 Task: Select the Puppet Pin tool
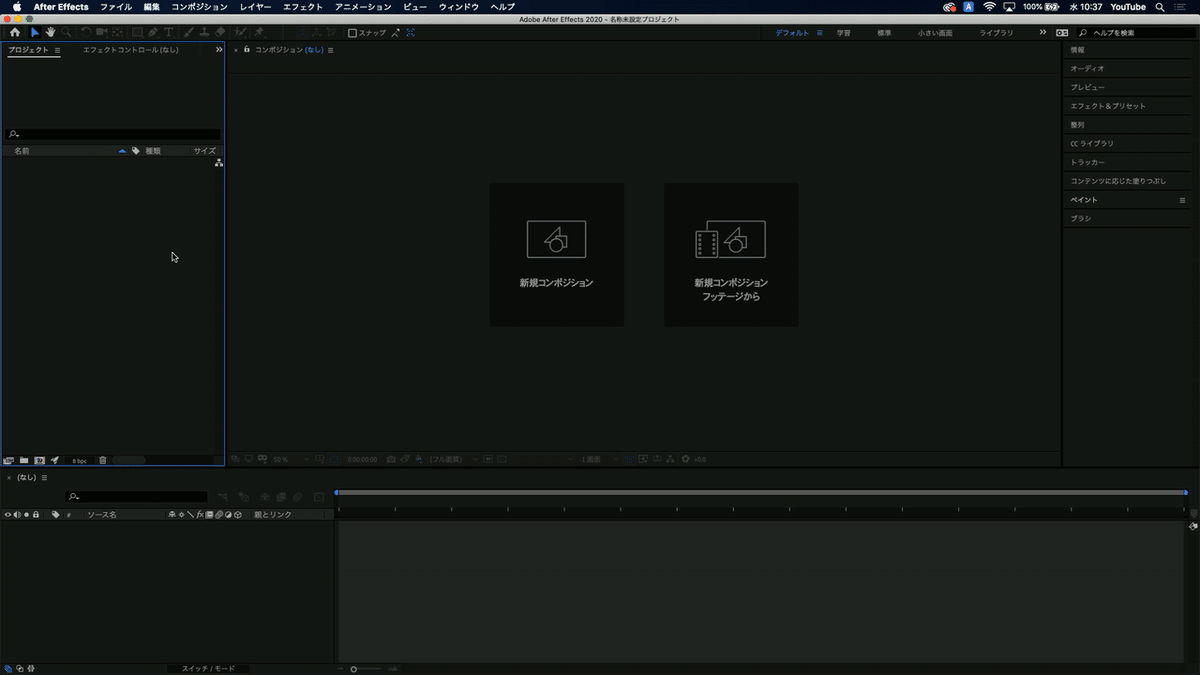point(259,32)
